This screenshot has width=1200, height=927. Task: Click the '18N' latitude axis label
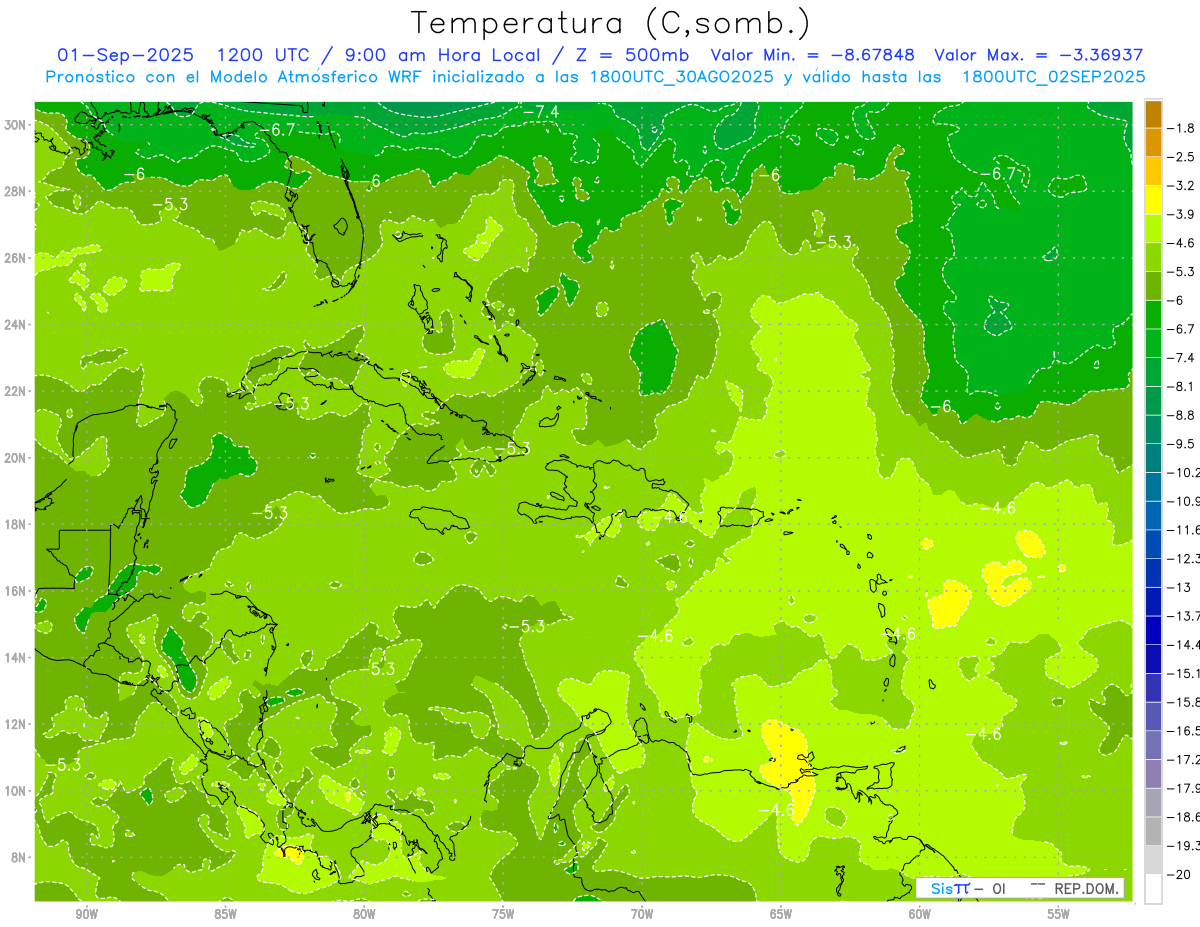(x=17, y=524)
